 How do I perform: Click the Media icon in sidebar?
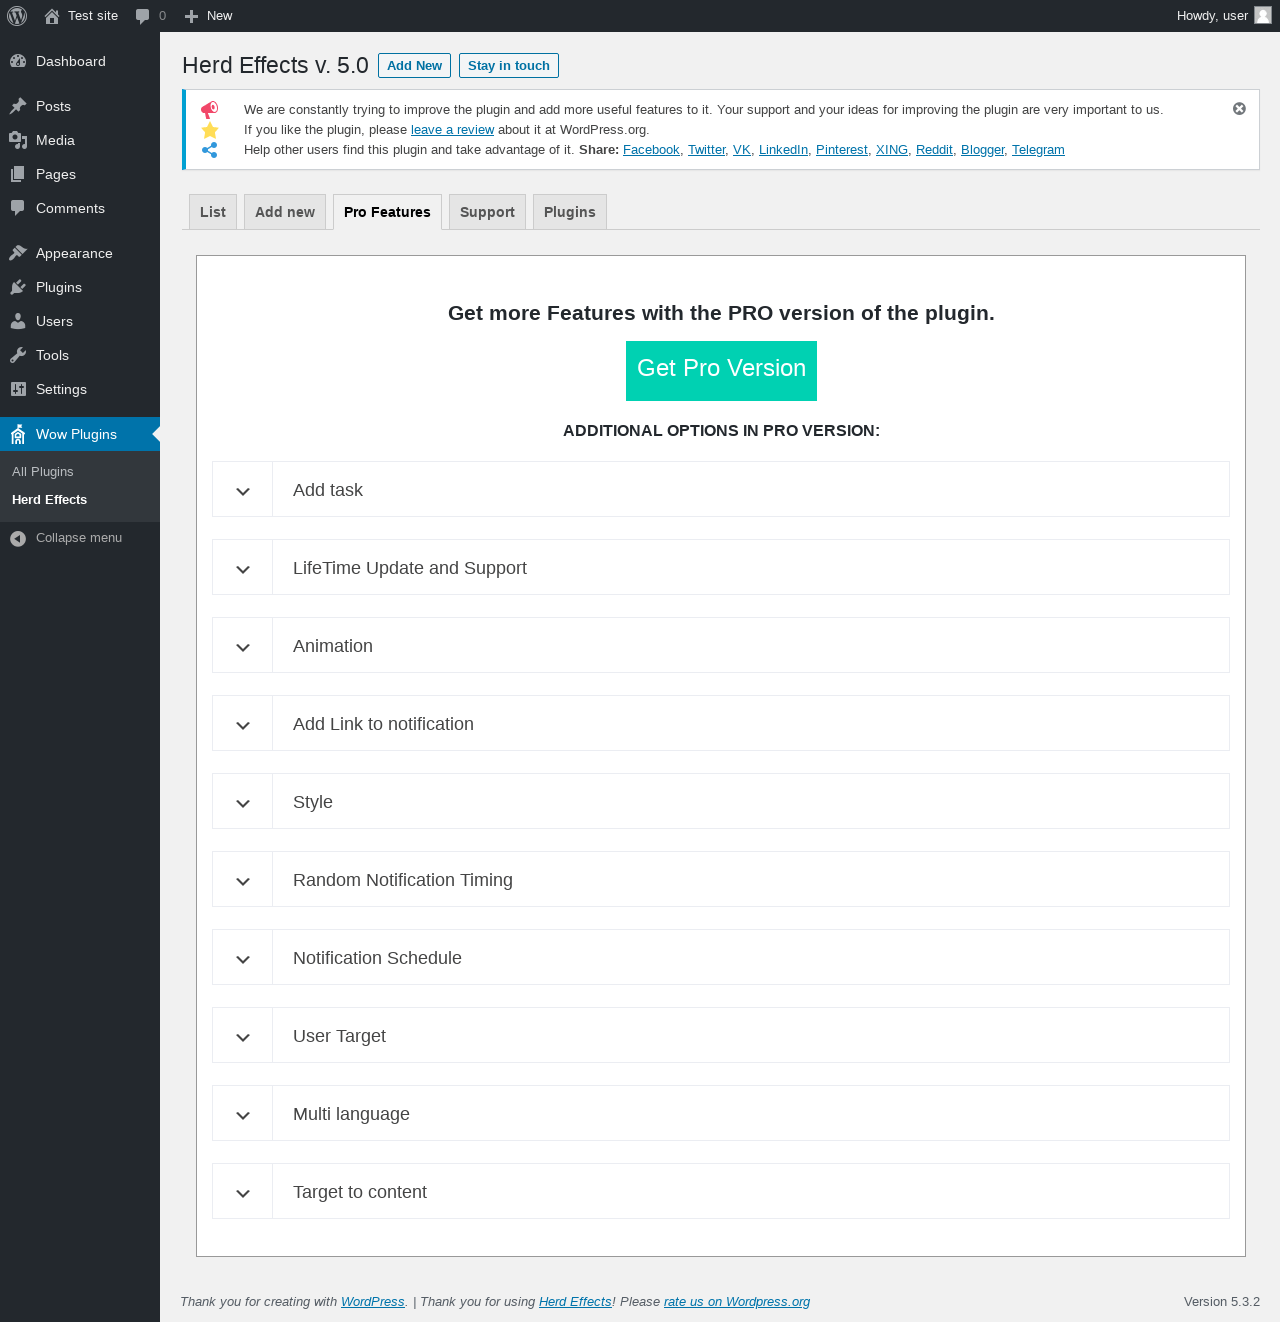point(18,140)
